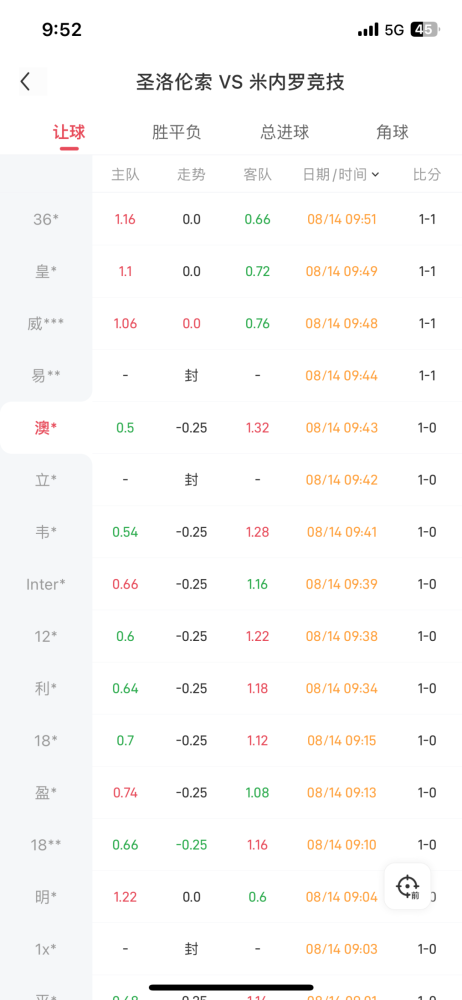Switch to the 胜平负 tab
462x1000 pixels.
177,132
